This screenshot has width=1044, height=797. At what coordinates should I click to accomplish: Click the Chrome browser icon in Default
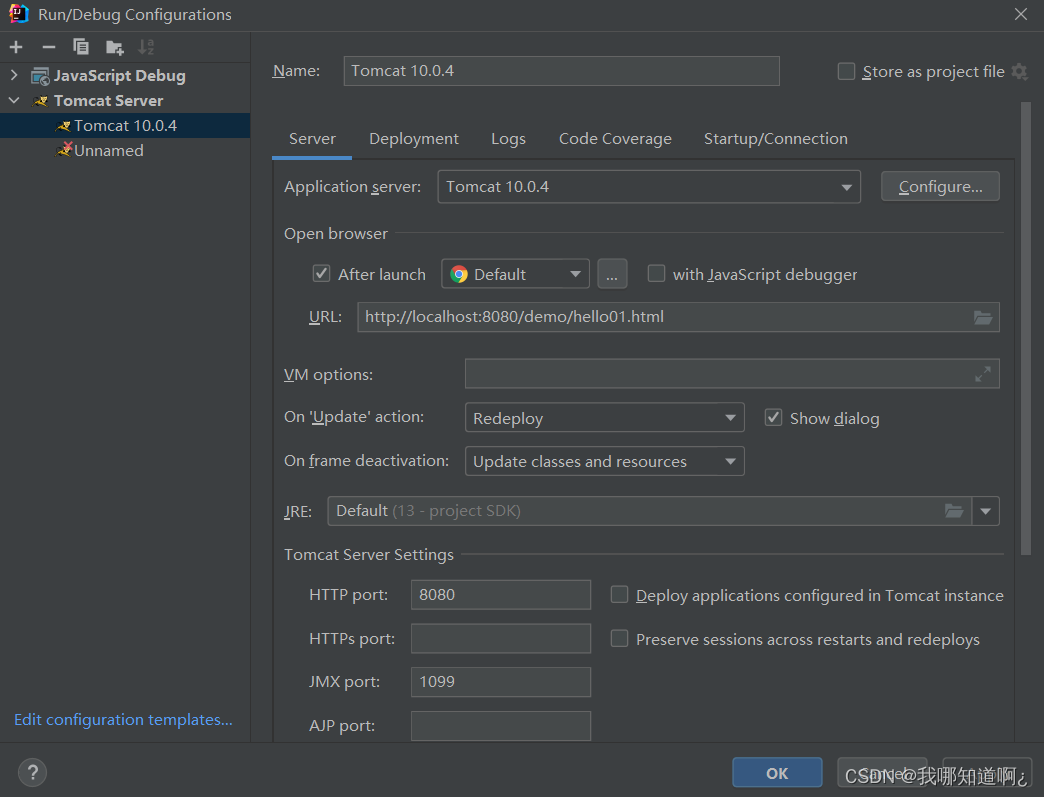(x=459, y=274)
